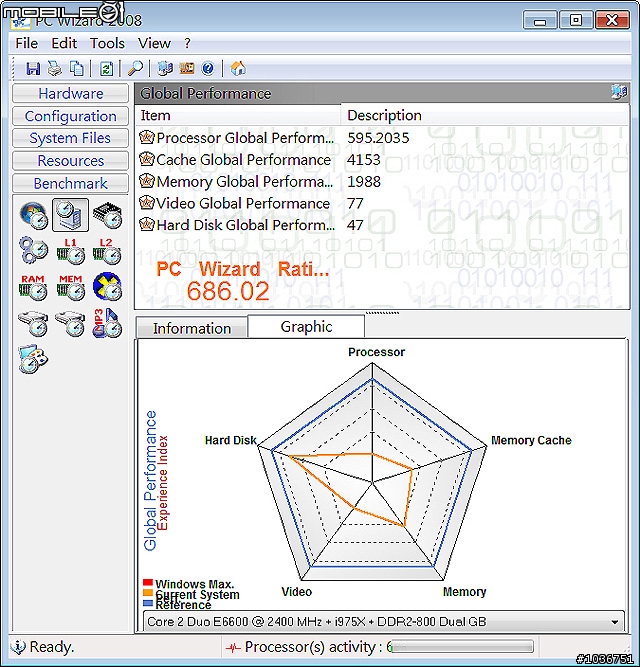Switch to the Information tab
640x667 pixels.
pos(192,328)
